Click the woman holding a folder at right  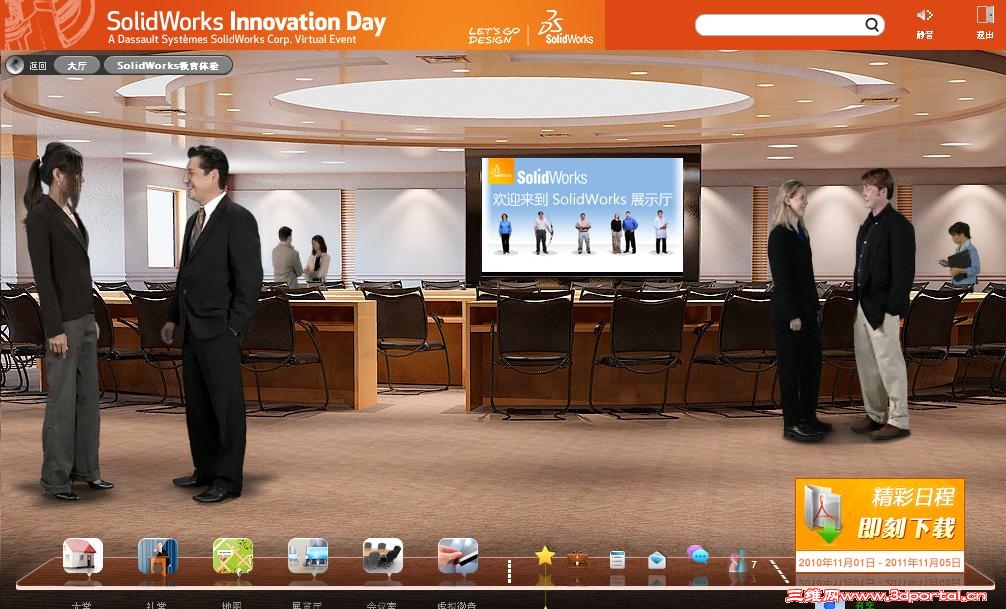pos(960,254)
